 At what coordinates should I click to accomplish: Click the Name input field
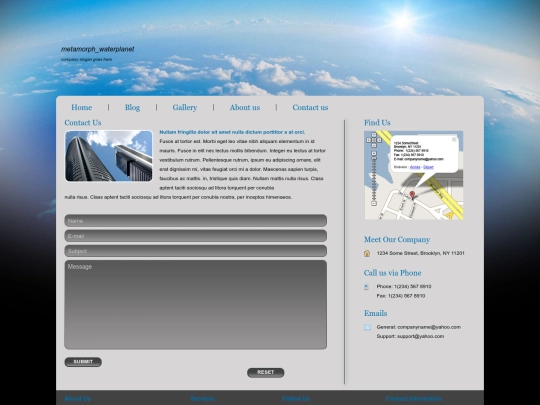[196, 221]
